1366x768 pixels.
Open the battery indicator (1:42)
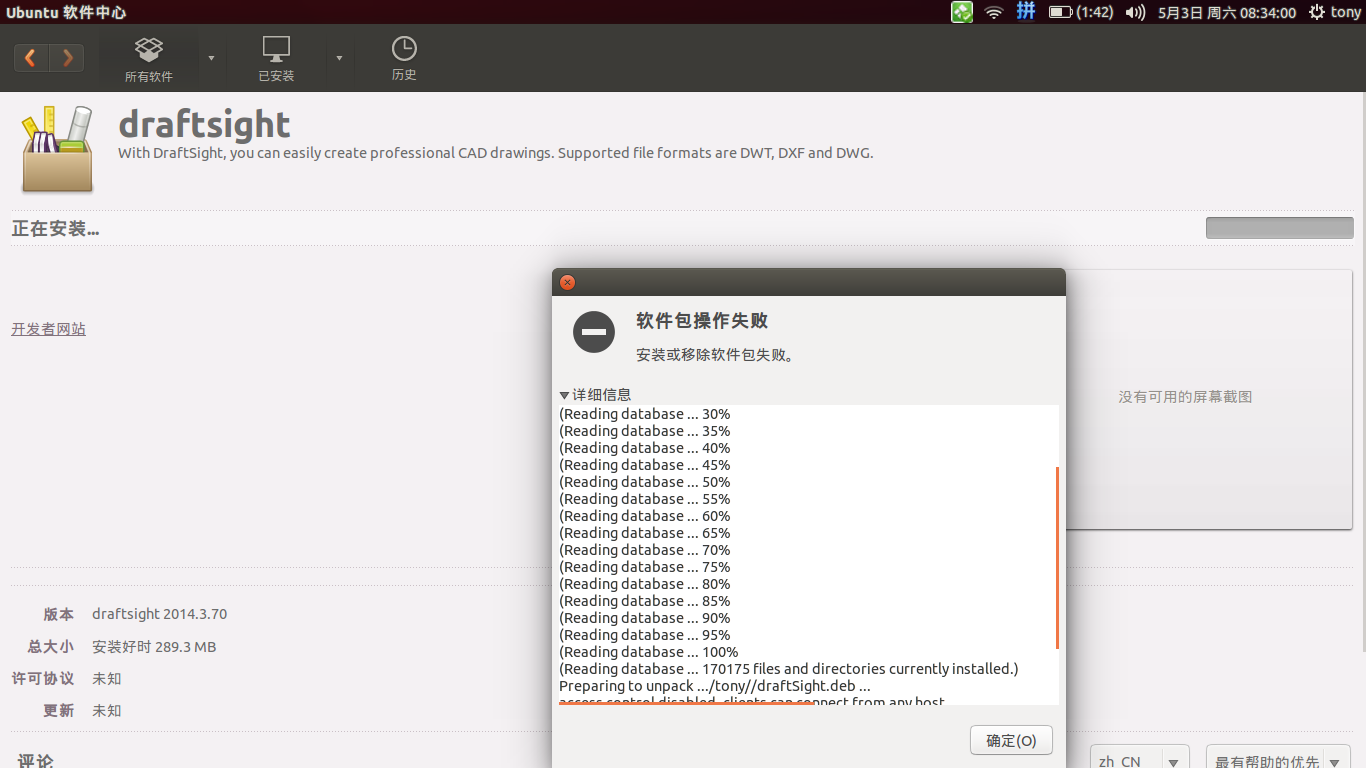pos(1081,12)
